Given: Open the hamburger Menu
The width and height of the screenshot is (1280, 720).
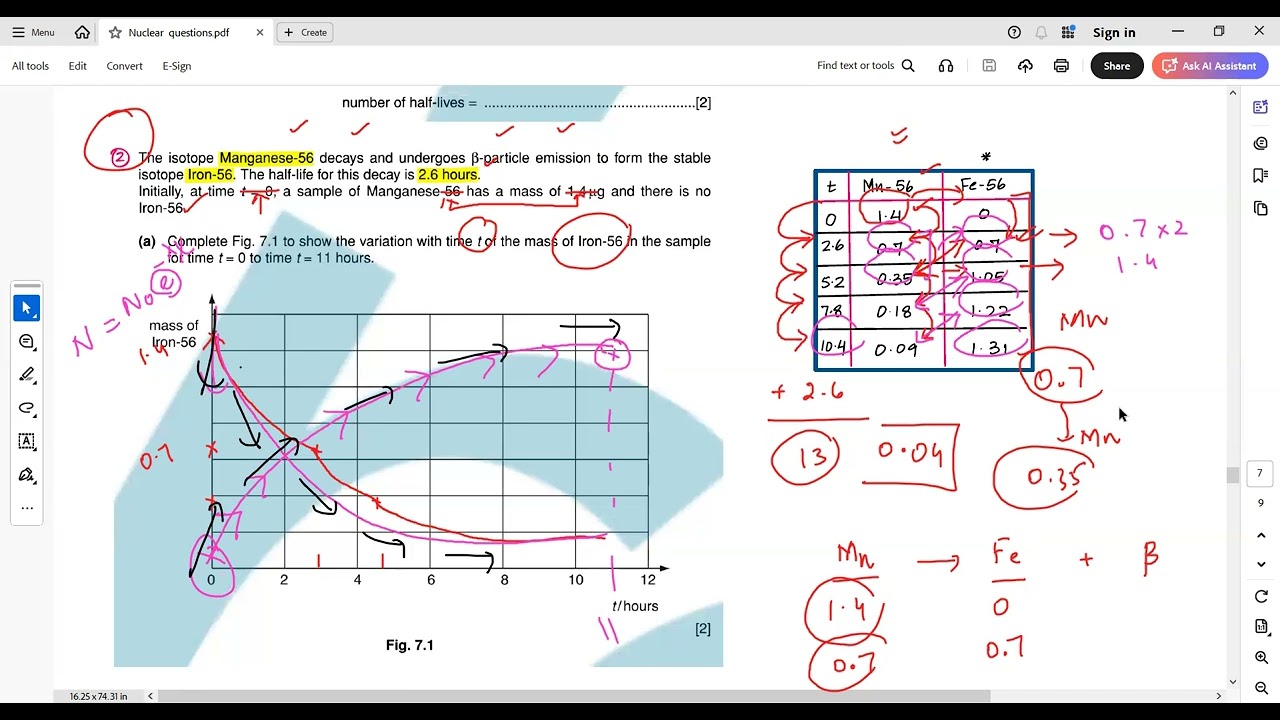Looking at the screenshot, I should (33, 32).
